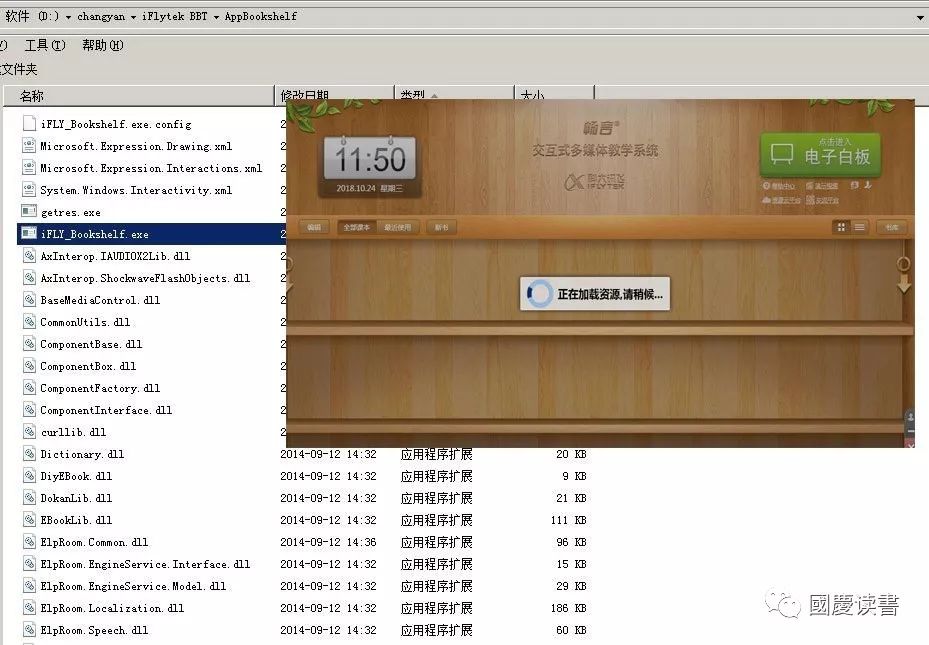
Task: Click the 111 KB size cell
Action: tap(568, 520)
